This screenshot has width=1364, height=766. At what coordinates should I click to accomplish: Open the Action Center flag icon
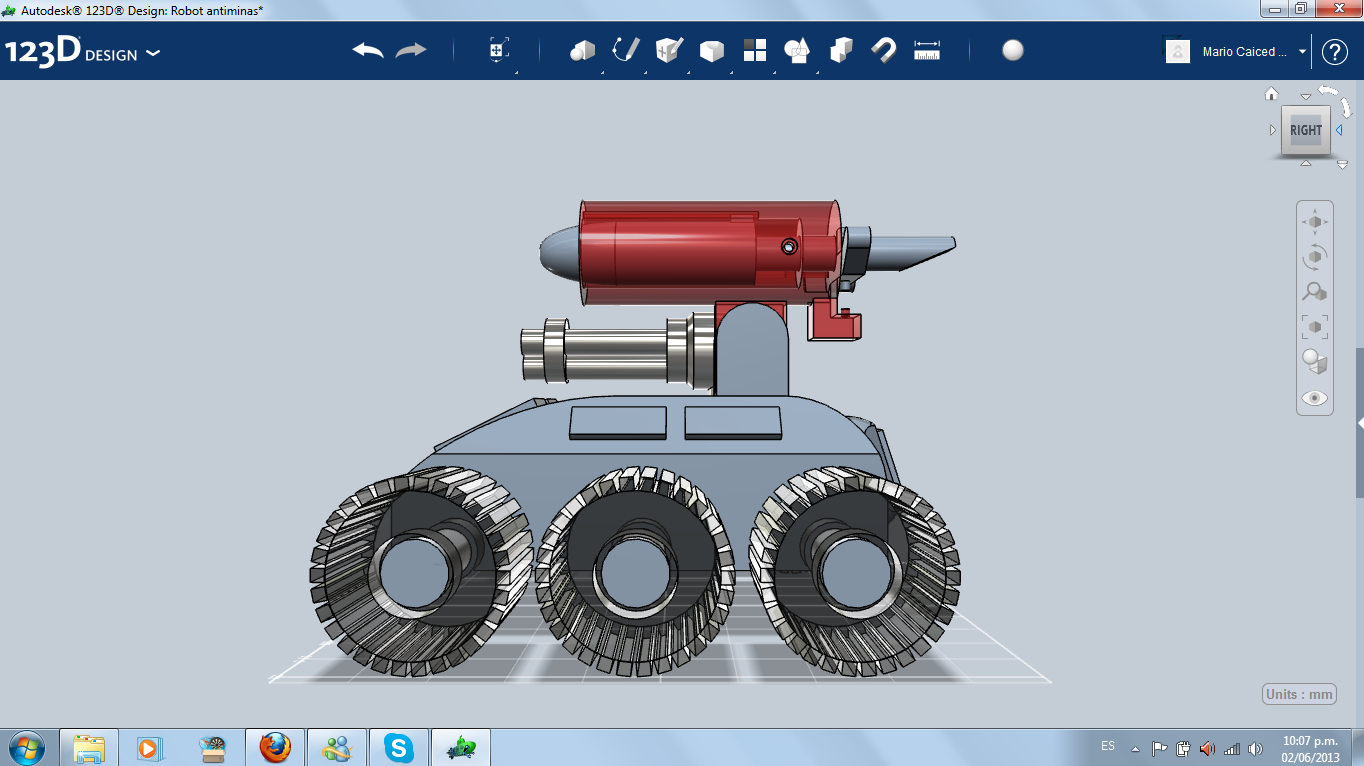click(1160, 748)
